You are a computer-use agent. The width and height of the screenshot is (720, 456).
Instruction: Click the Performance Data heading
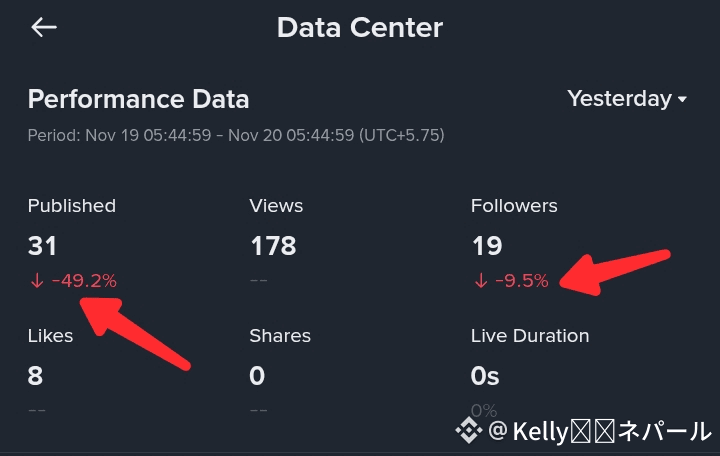[x=139, y=99]
